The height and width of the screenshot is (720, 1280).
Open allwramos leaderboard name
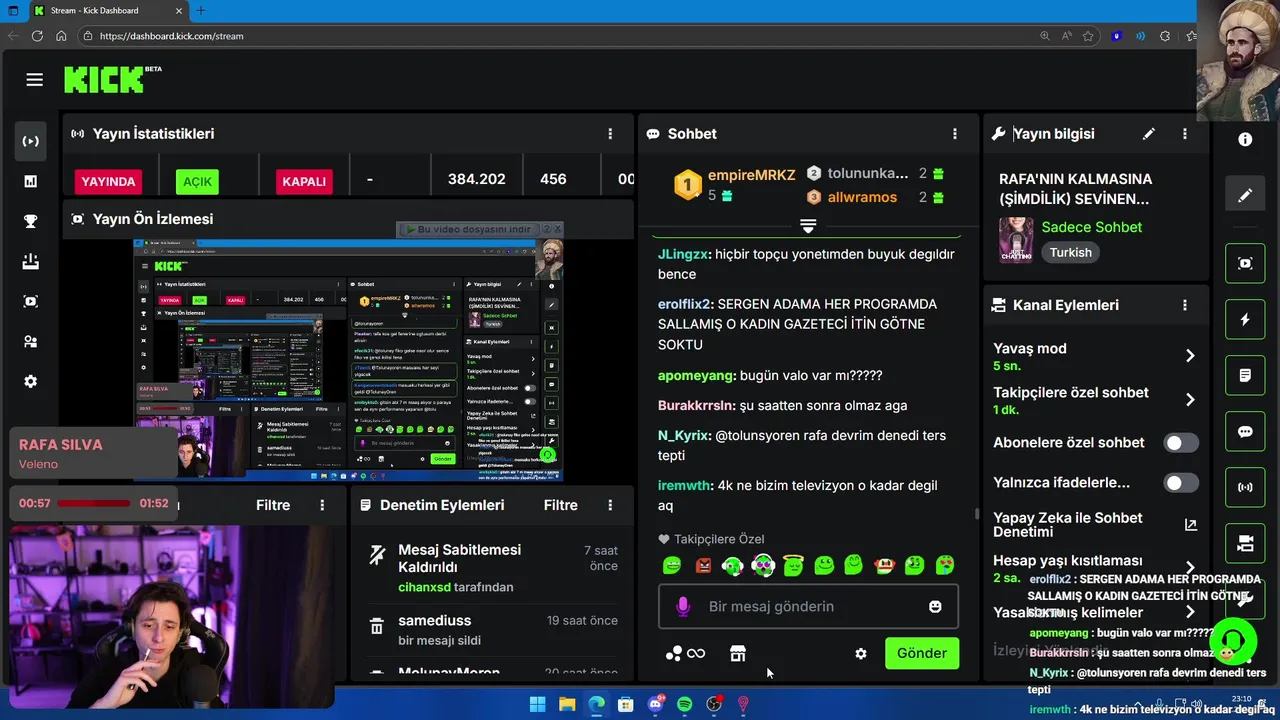(862, 197)
